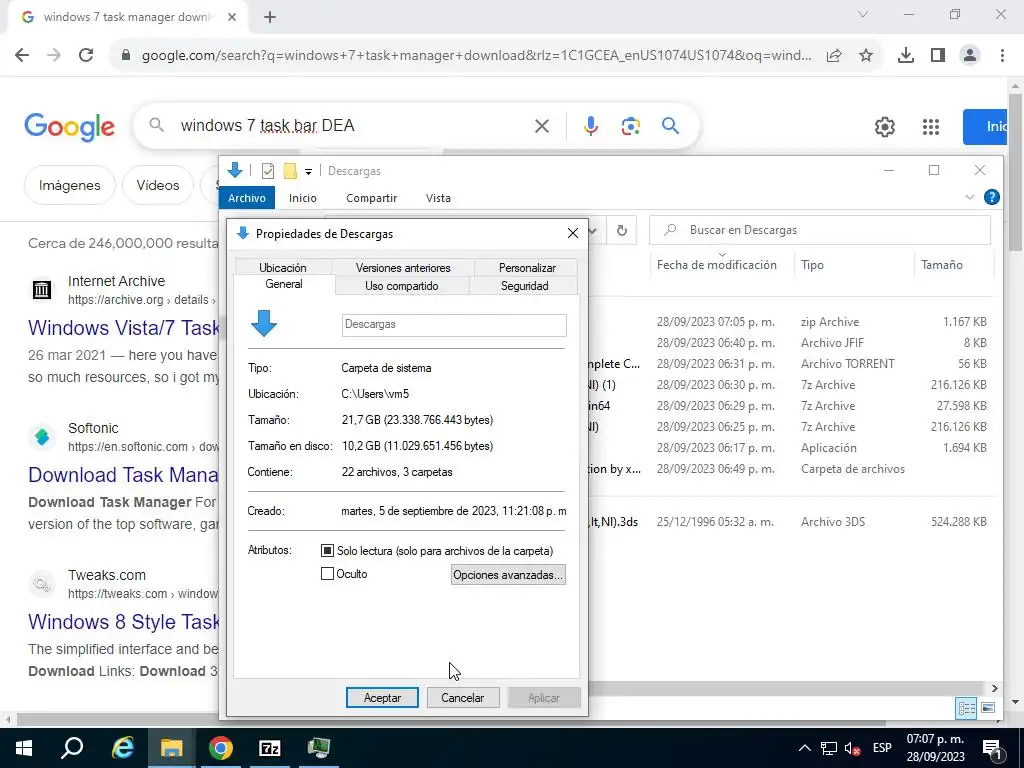Toggle Solo lectura attribute checkbox

[x=327, y=551]
